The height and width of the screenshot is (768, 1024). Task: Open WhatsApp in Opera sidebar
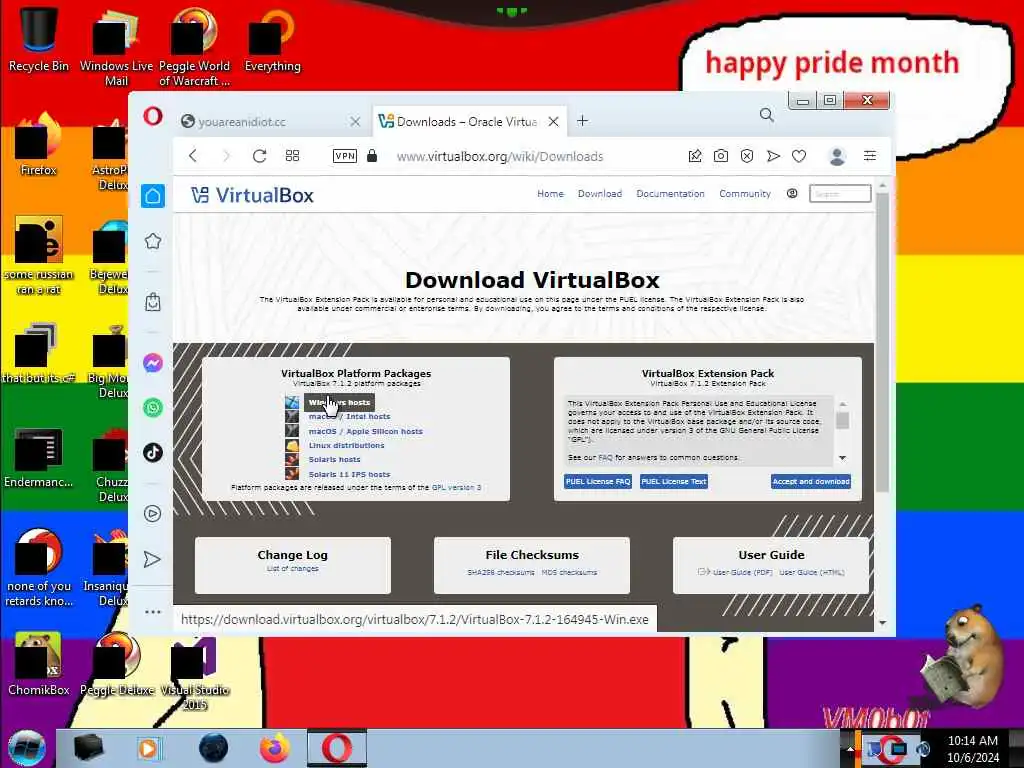click(x=153, y=408)
